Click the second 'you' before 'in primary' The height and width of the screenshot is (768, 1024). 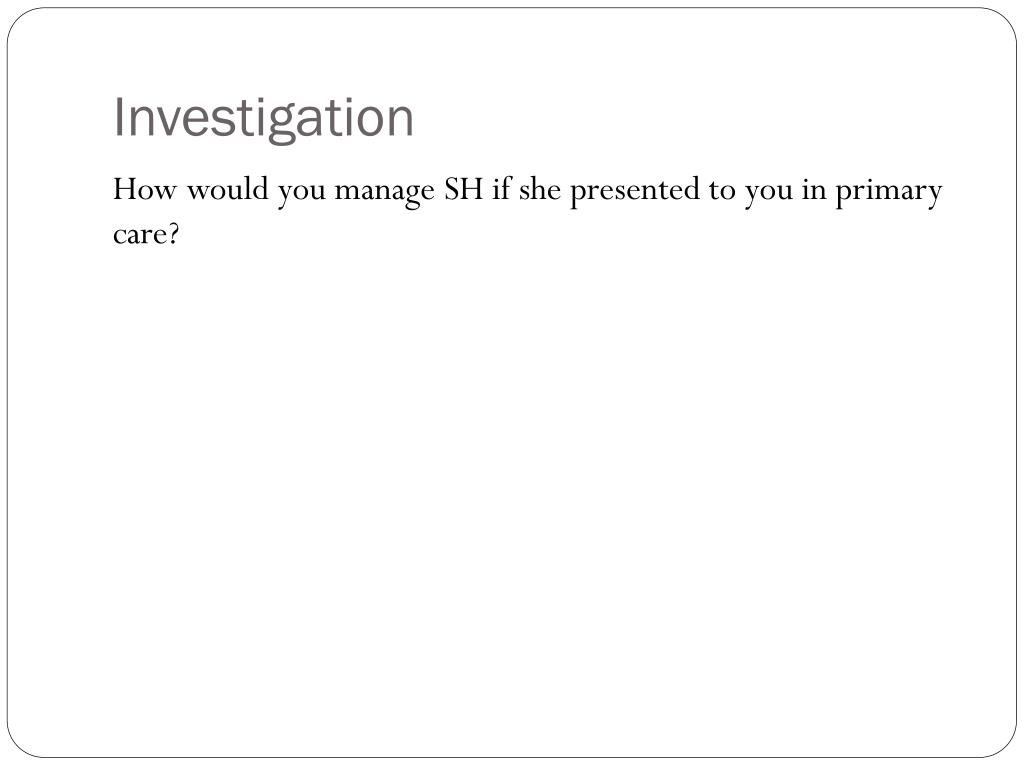pos(769,193)
